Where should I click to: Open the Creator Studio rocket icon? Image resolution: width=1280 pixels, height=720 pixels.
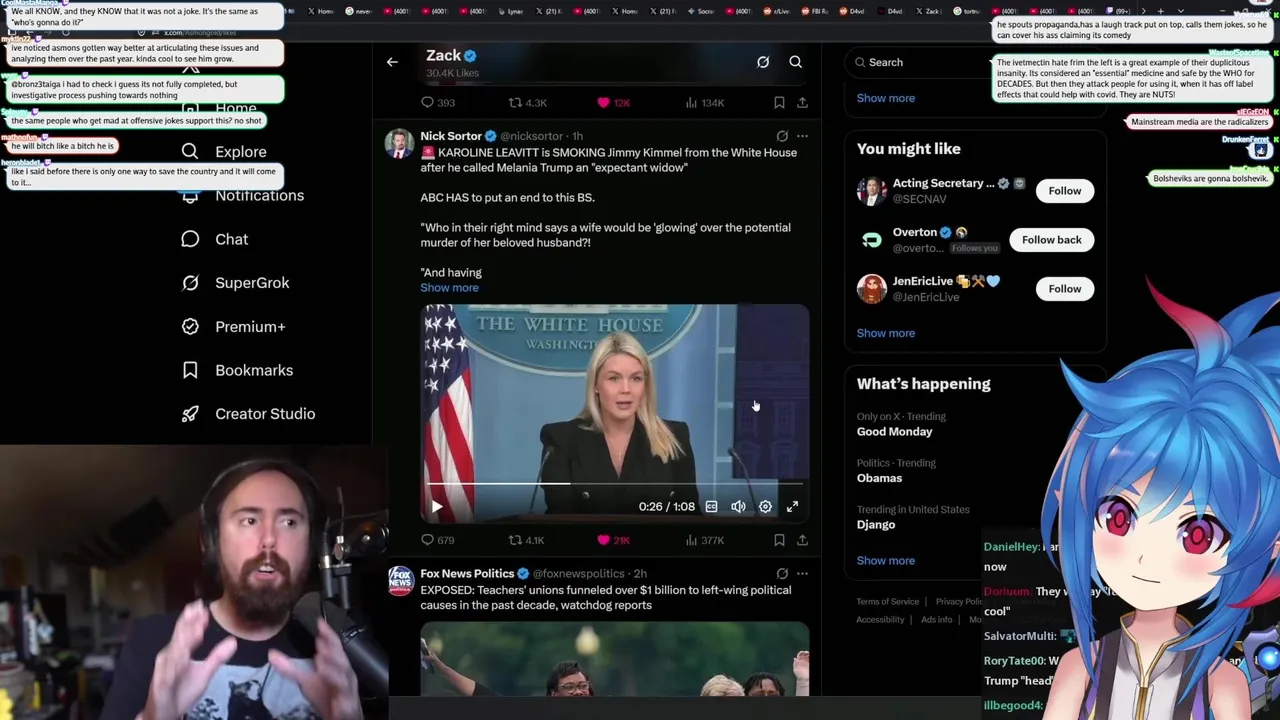pos(190,414)
